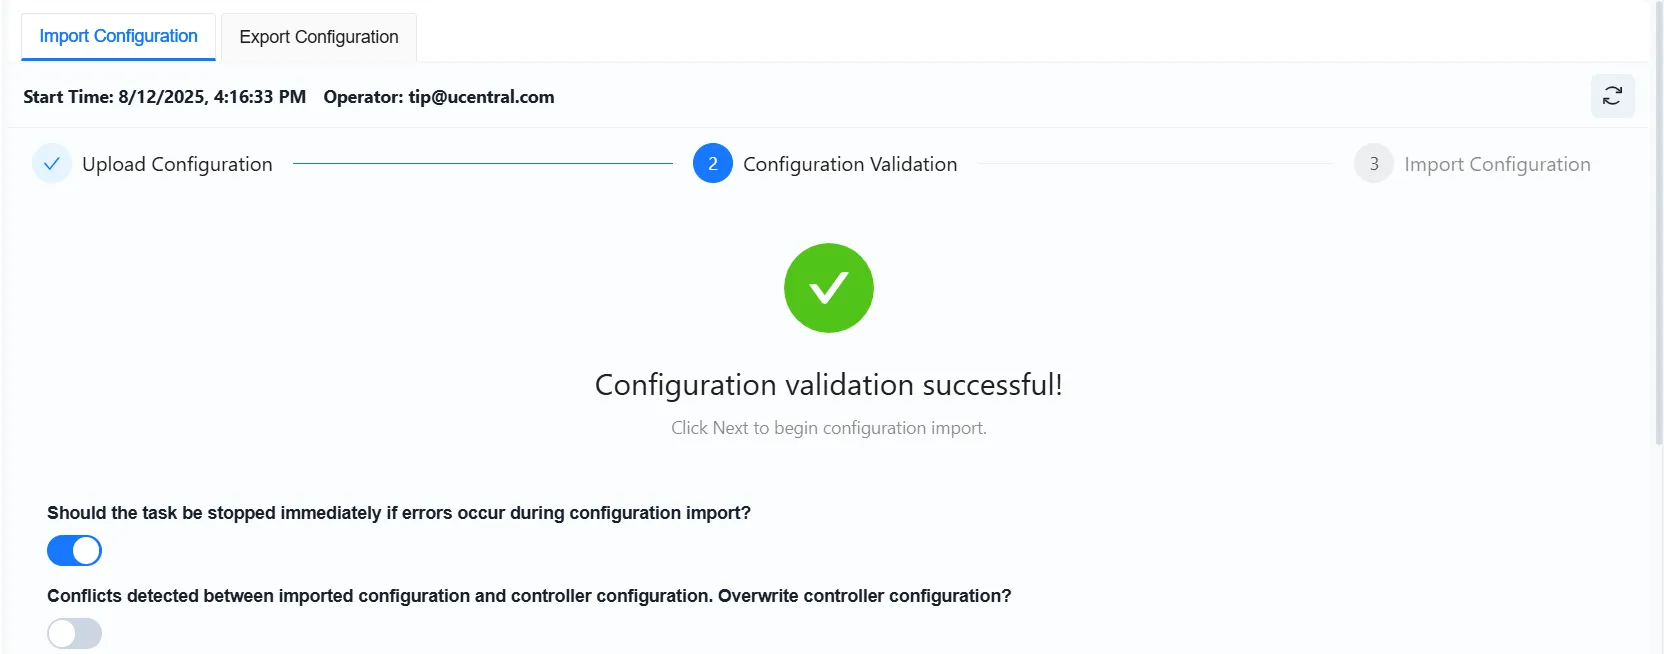Image resolution: width=1664 pixels, height=654 pixels.
Task: Click the refresh icon button
Action: pyautogui.click(x=1612, y=96)
